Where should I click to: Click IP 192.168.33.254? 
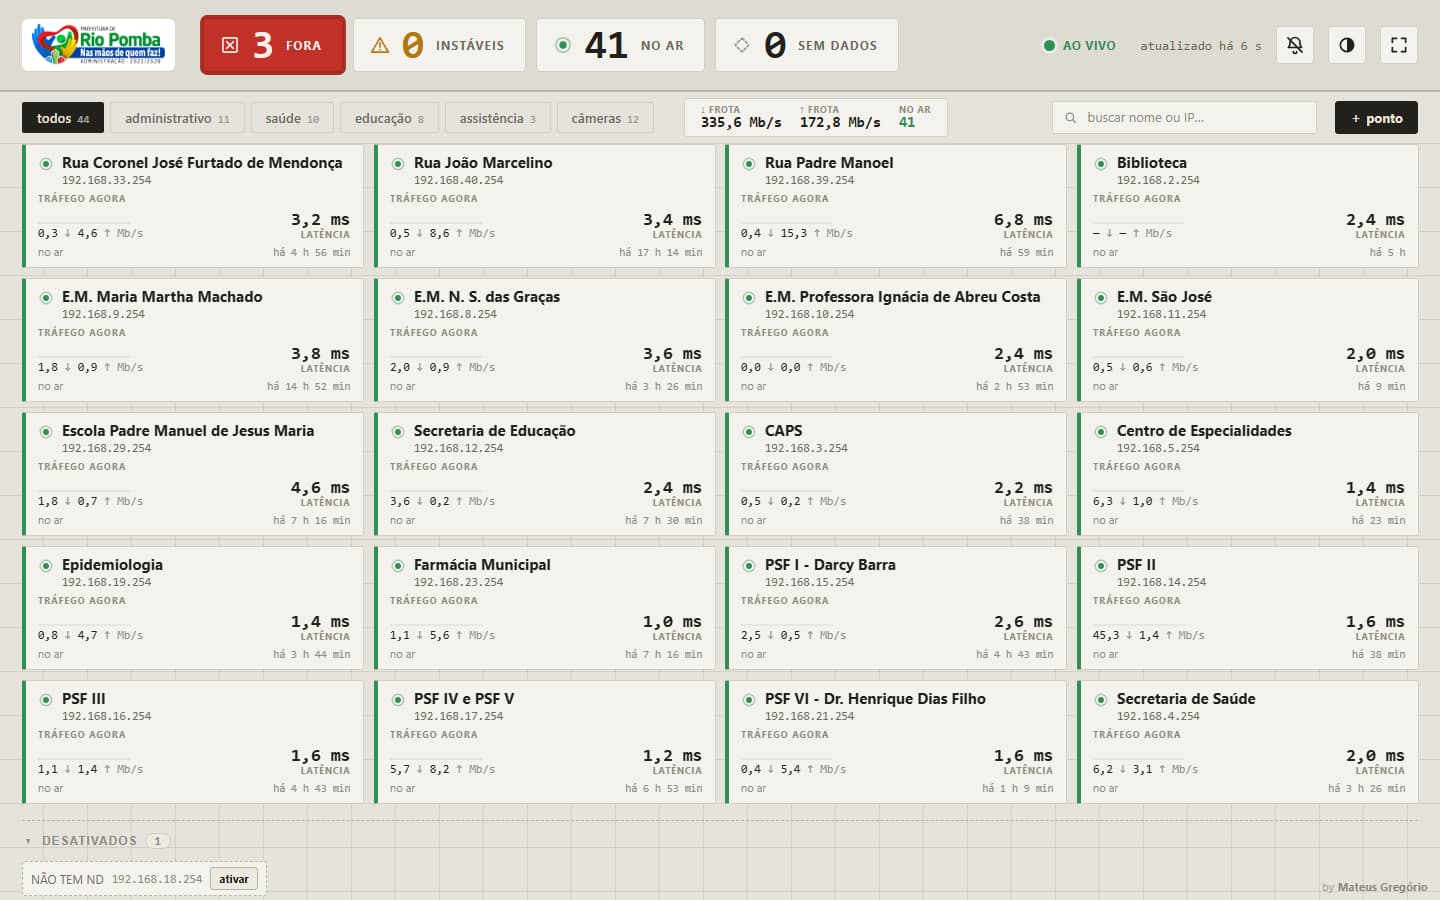tap(107, 181)
